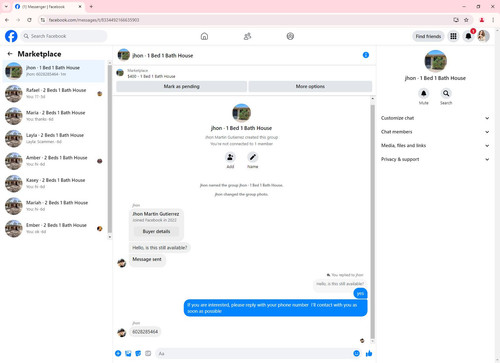Open a new browser tab
The image size is (500, 363).
click(91, 6)
